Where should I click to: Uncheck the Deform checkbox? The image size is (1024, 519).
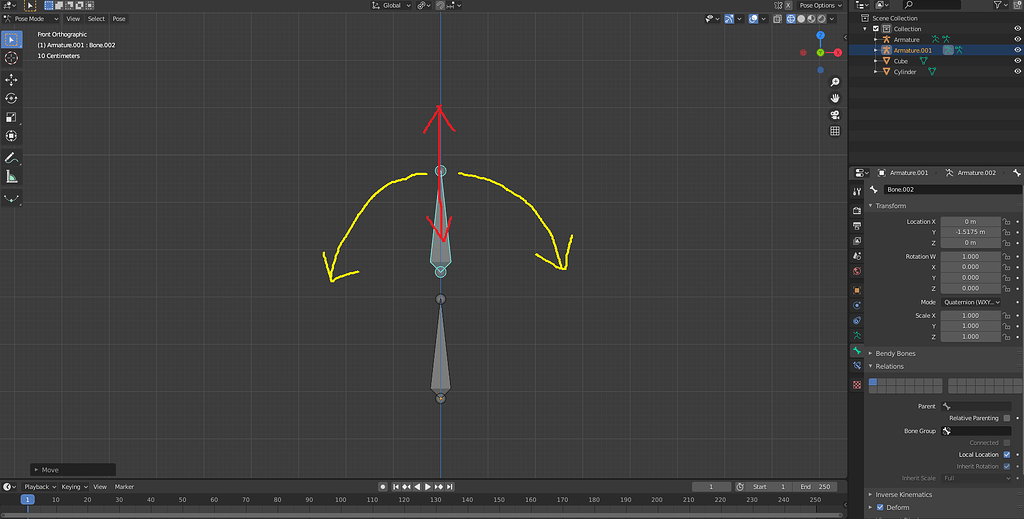[x=880, y=507]
